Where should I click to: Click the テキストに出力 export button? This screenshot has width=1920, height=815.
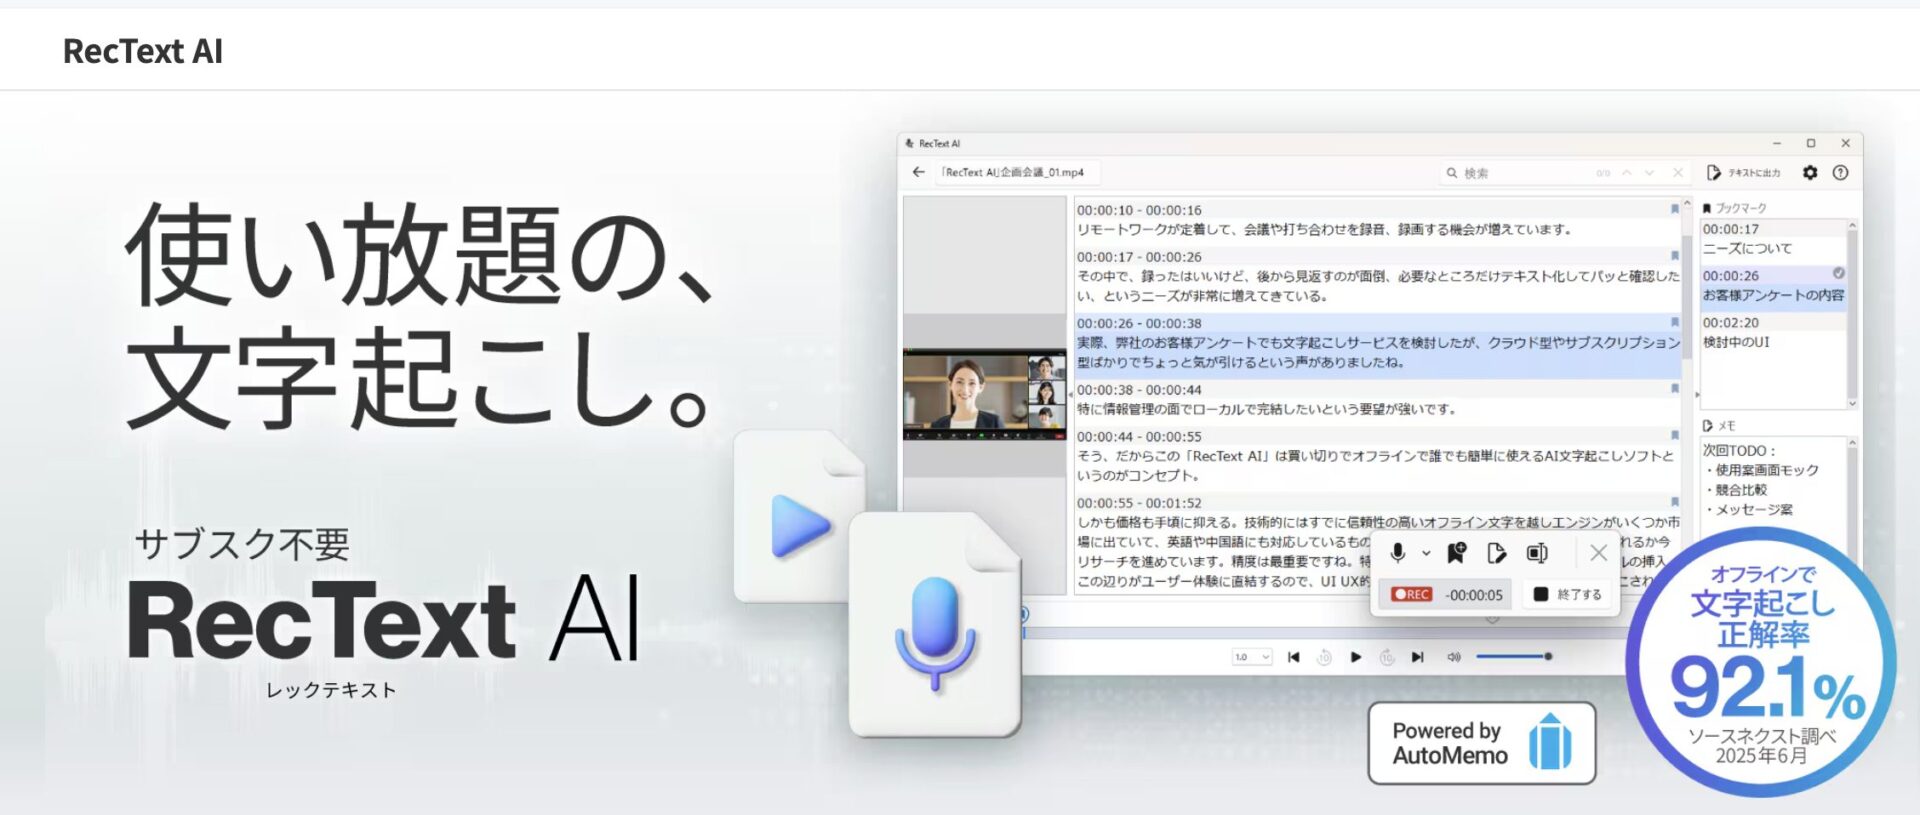click(x=1744, y=173)
